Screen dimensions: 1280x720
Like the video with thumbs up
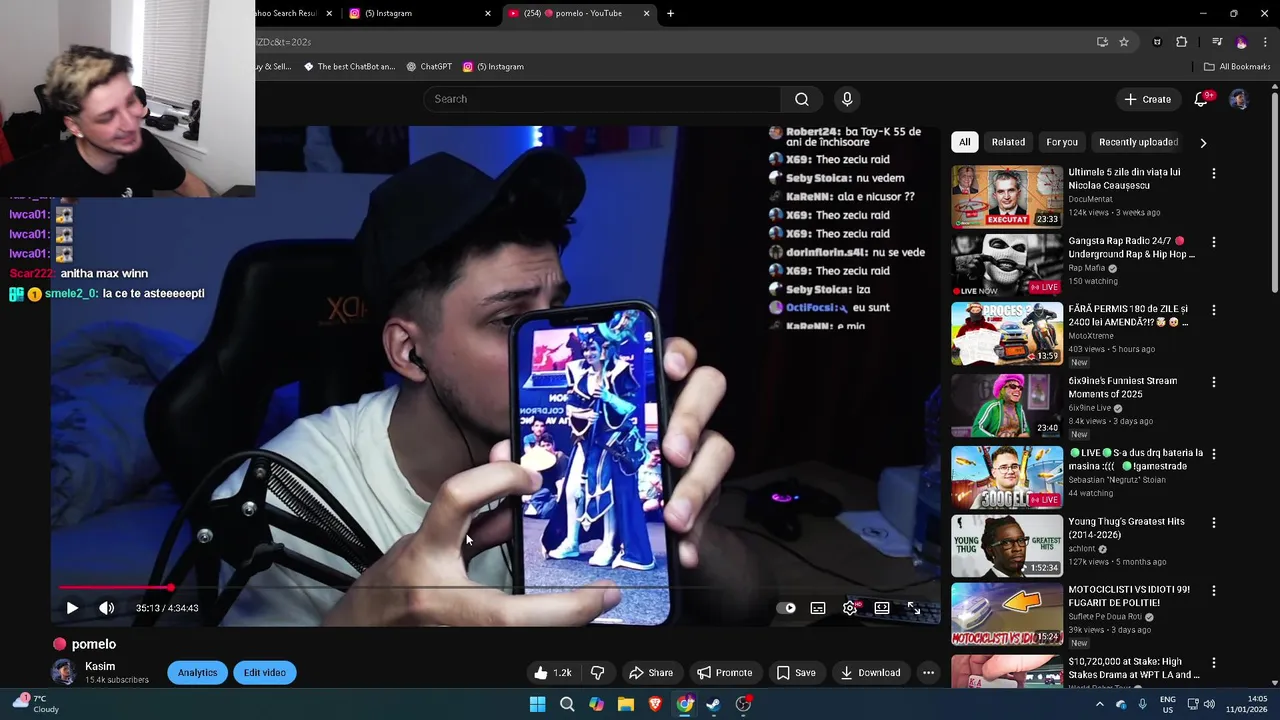click(x=553, y=673)
